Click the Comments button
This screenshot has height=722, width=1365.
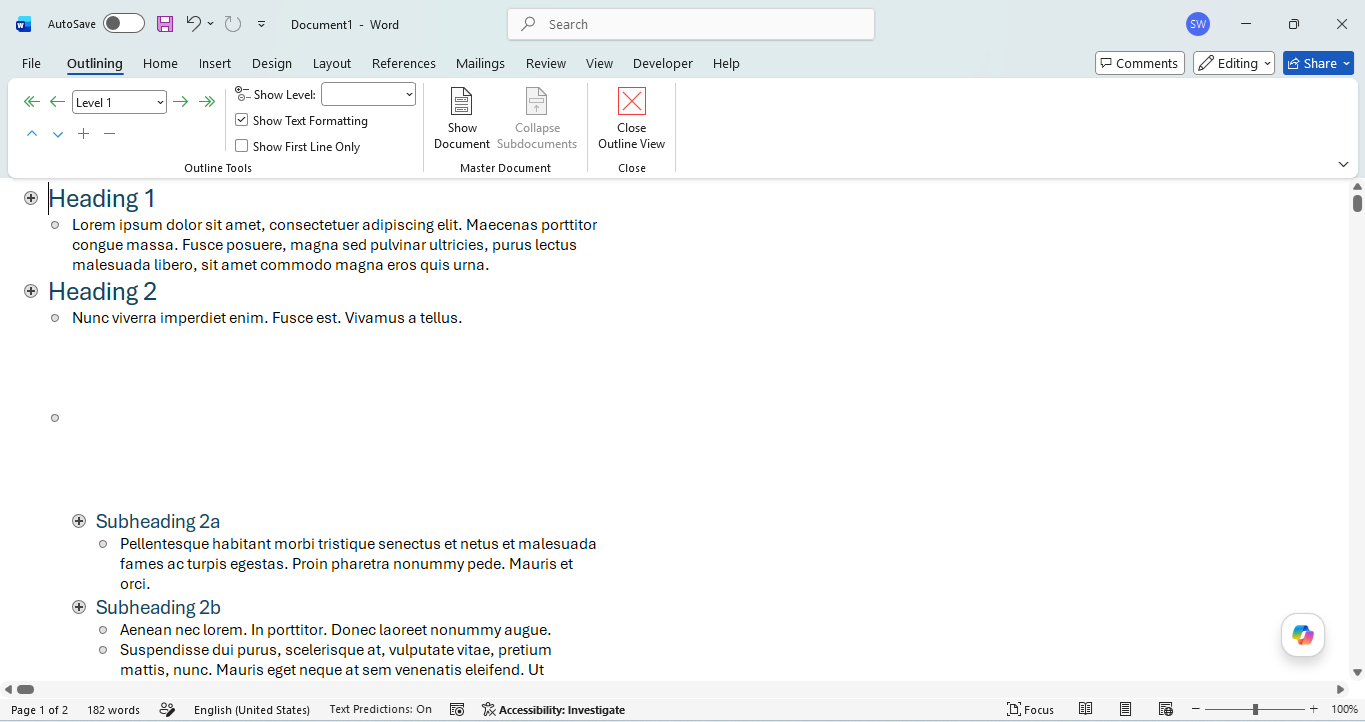tap(1140, 63)
